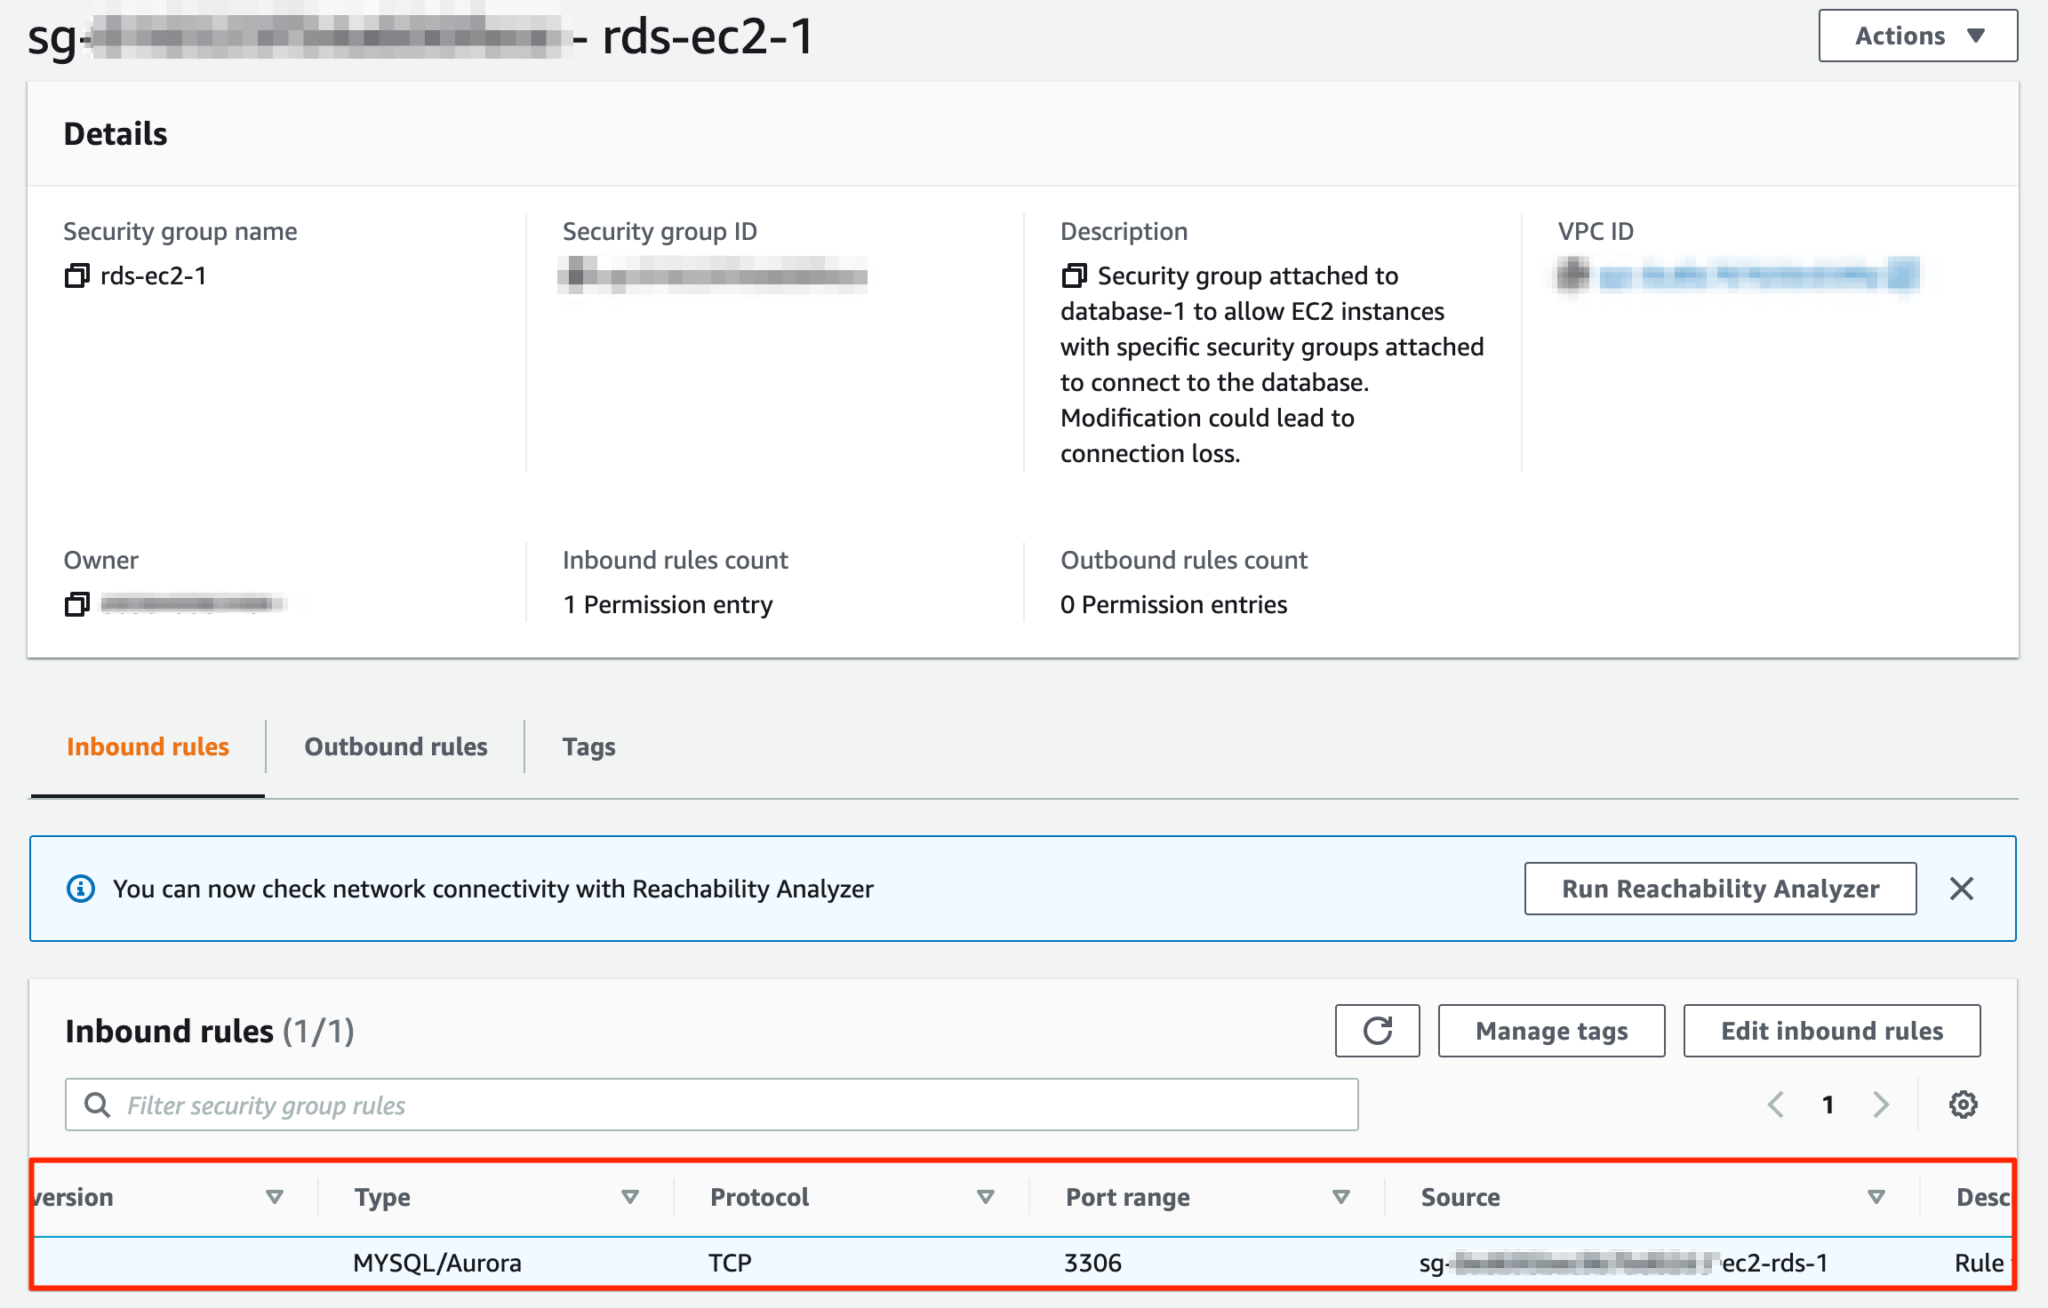The width and height of the screenshot is (2048, 1308).
Task: Open the Port range column filter
Action: click(1340, 1196)
